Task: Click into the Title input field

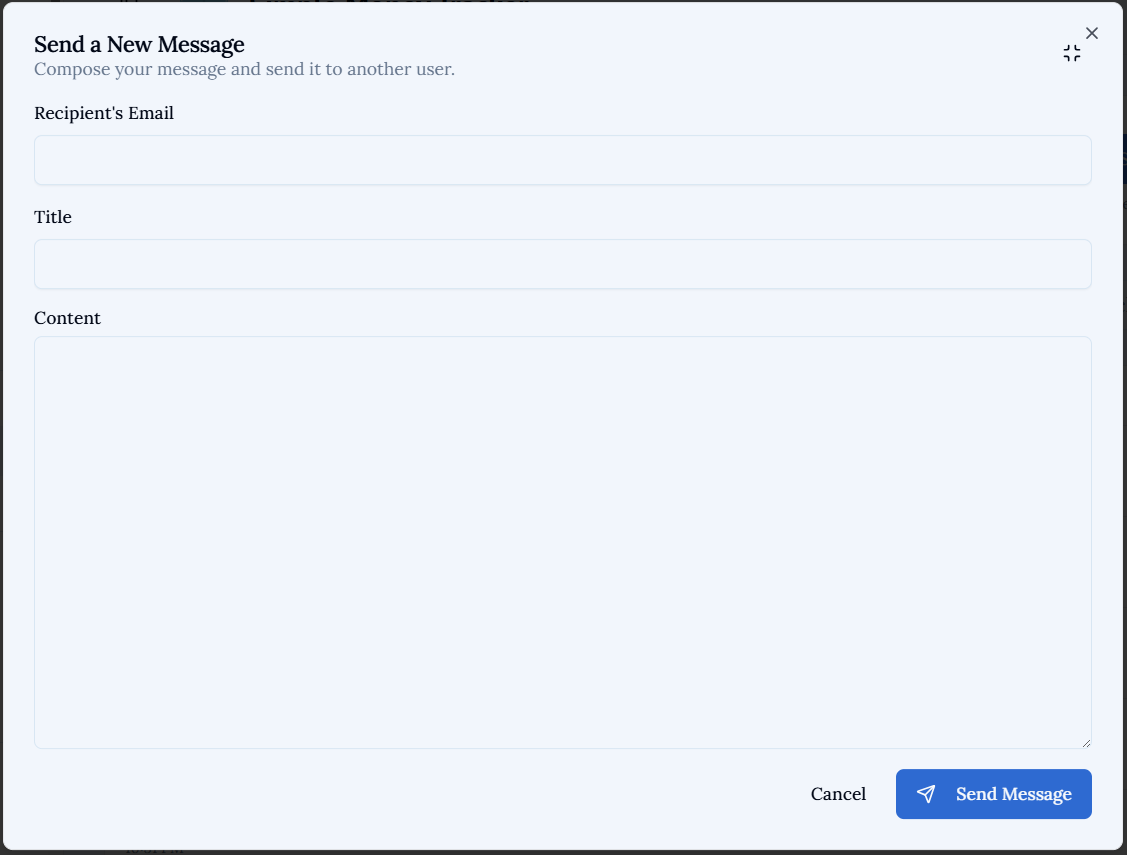Action: click(x=562, y=264)
